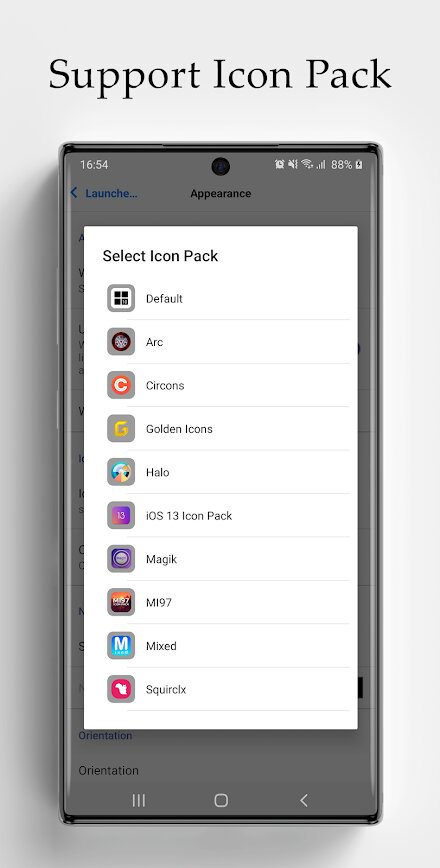Viewport: 440px width, 868px height.
Task: Tap the Golden Icons G icon
Action: [121, 428]
